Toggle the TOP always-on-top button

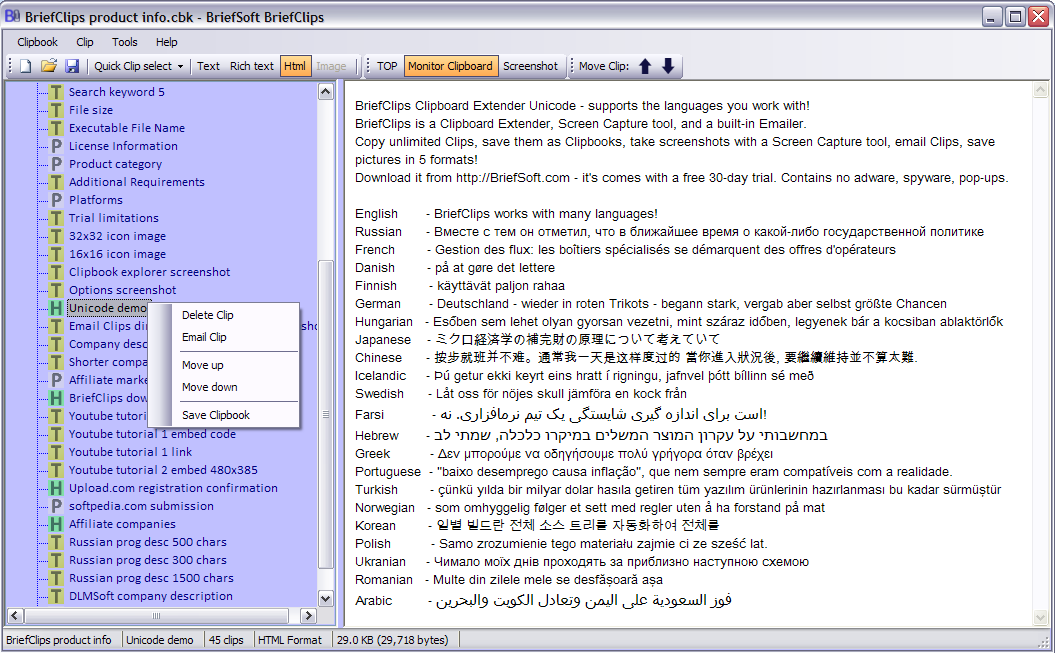point(387,66)
